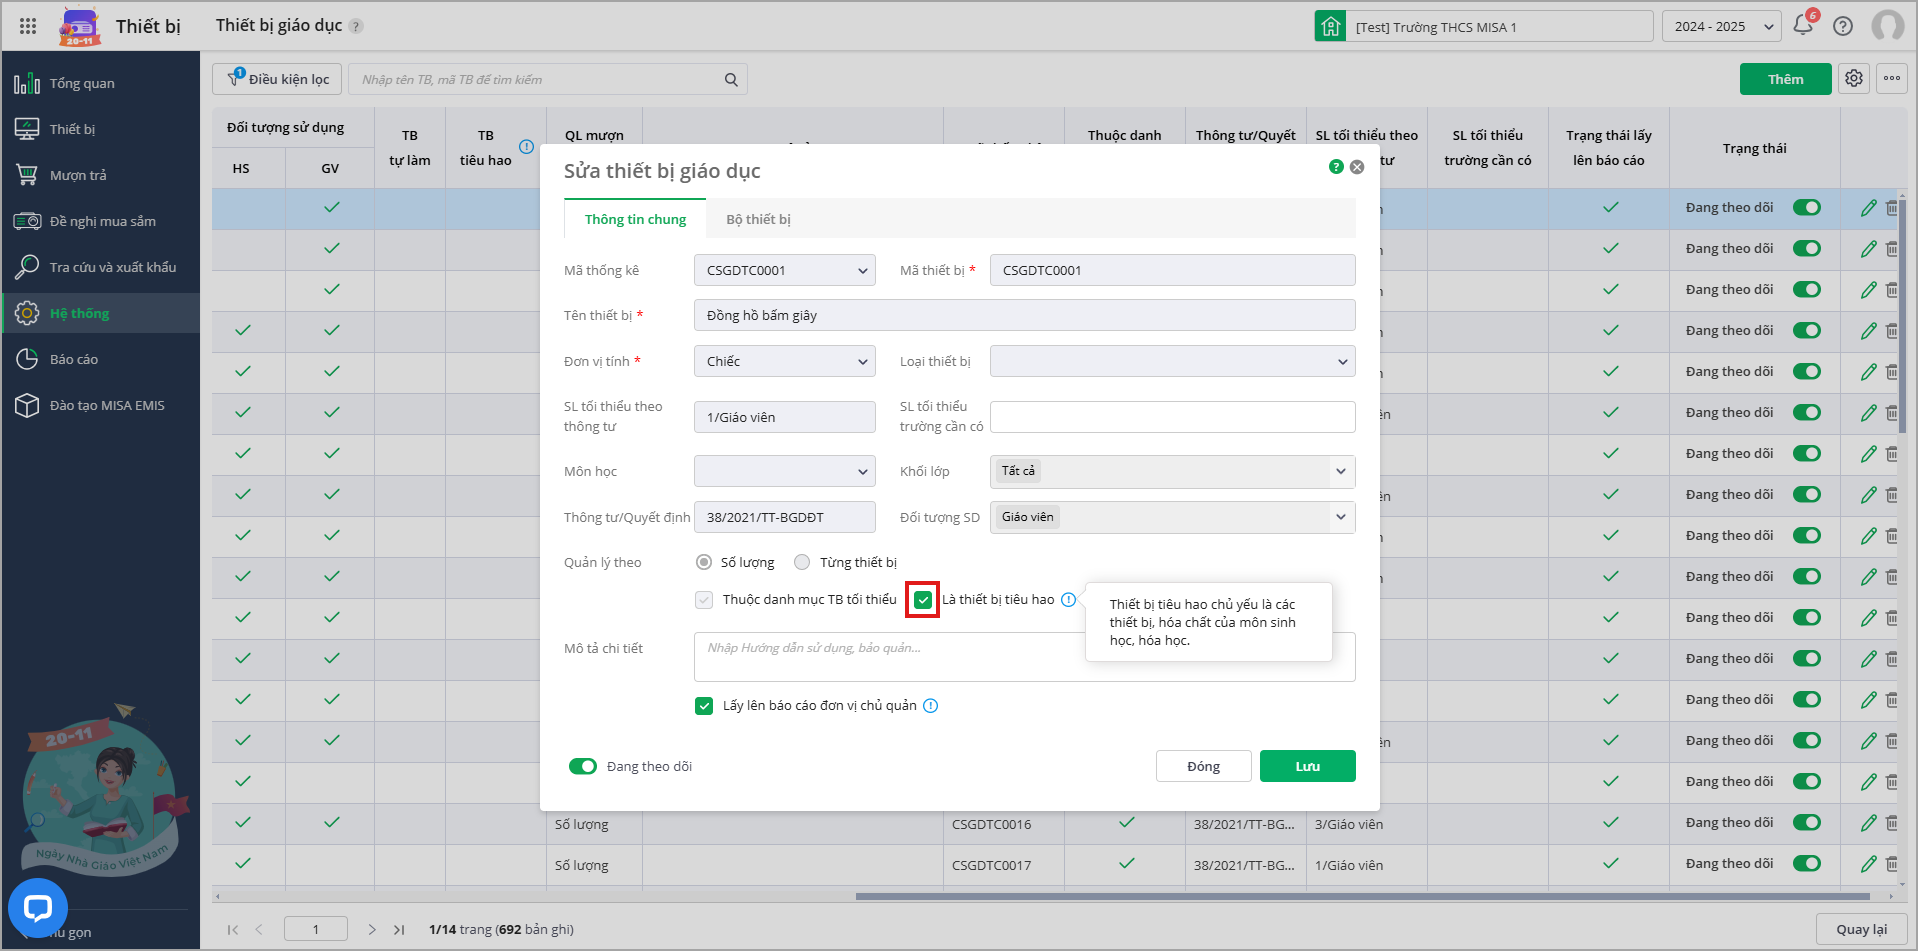Open the app launcher grid icon
Image resolution: width=1918 pixels, height=951 pixels.
pos(28,27)
